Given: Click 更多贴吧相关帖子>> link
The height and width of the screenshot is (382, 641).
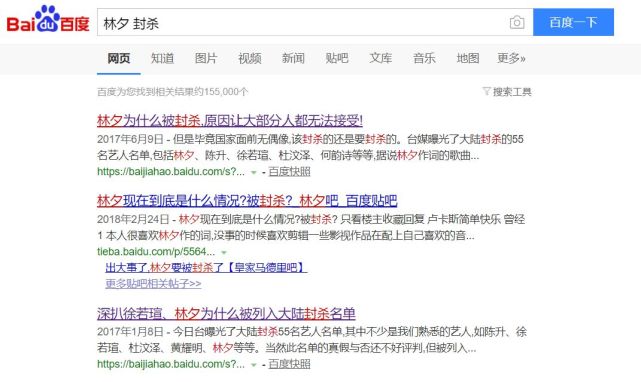Looking at the screenshot, I should (x=153, y=283).
